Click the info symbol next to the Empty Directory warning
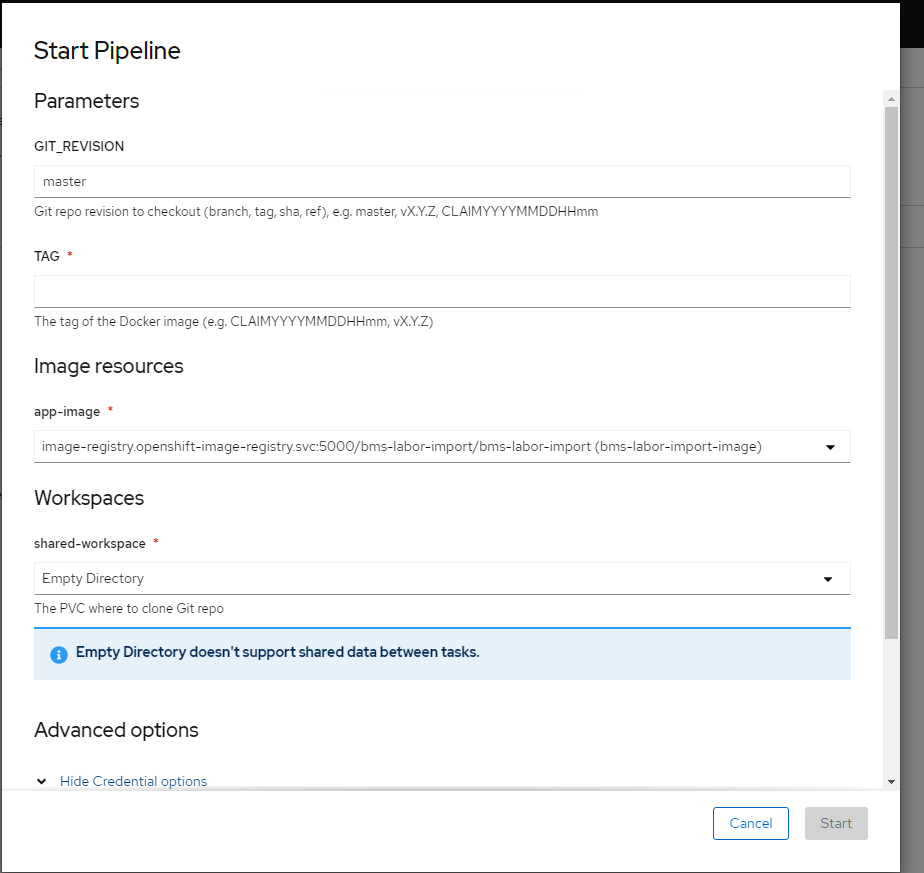The image size is (924, 873). (x=58, y=654)
